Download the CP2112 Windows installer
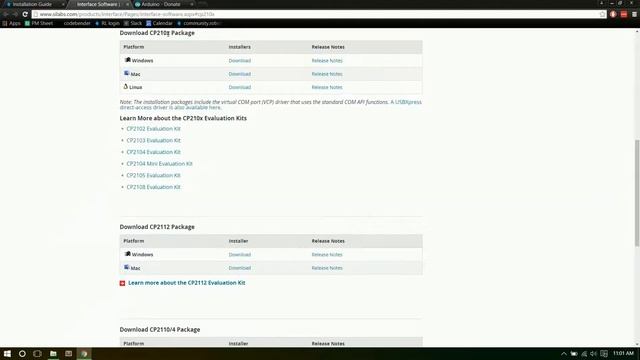The width and height of the screenshot is (640, 360). coord(240,254)
